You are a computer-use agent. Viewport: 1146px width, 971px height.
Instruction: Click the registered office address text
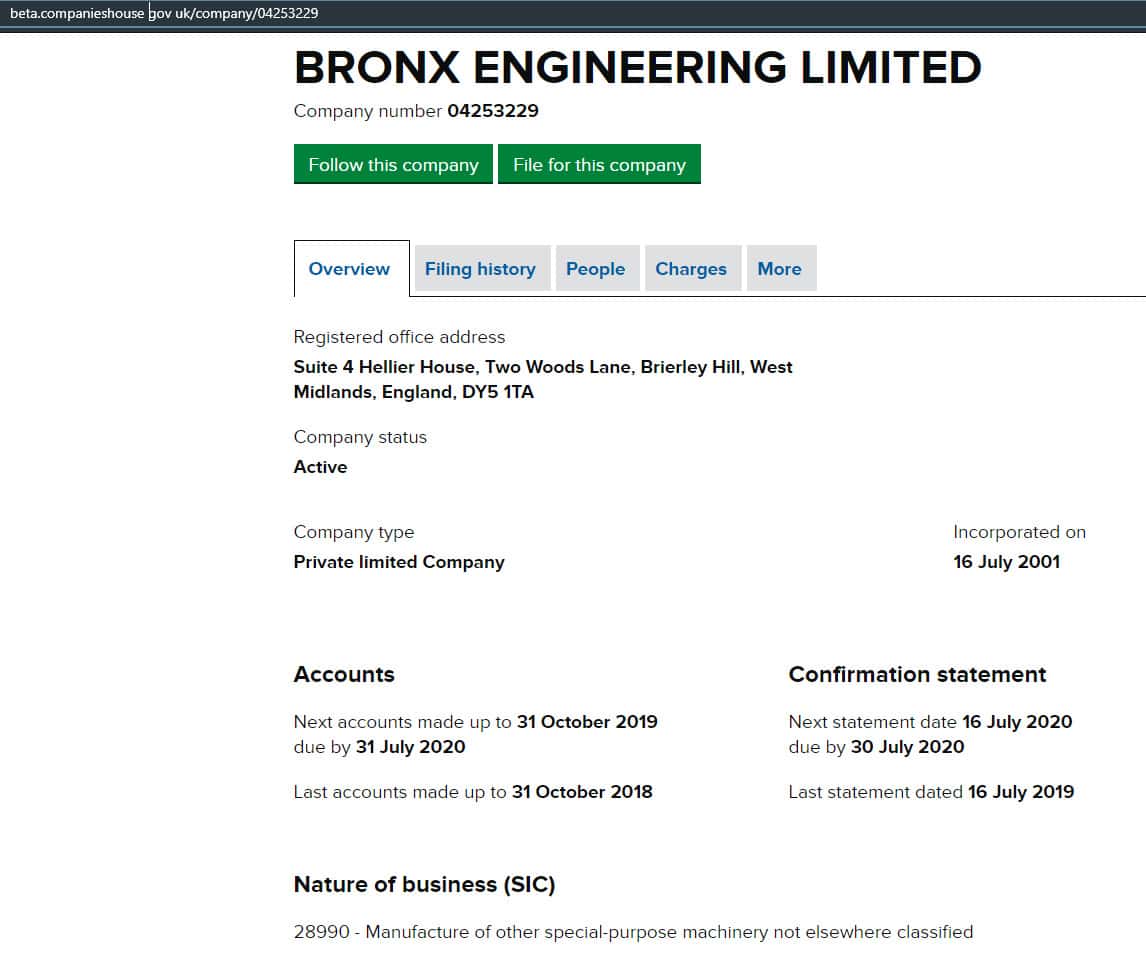point(542,380)
